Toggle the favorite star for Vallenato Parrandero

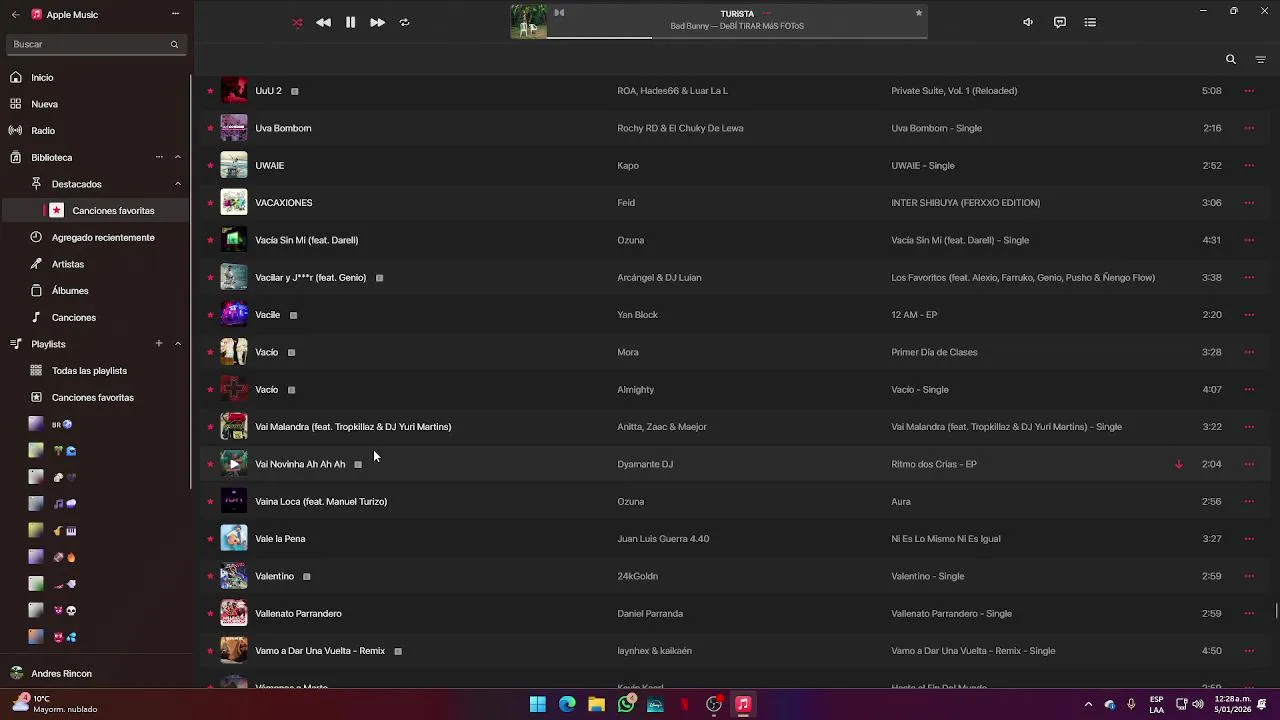point(210,614)
